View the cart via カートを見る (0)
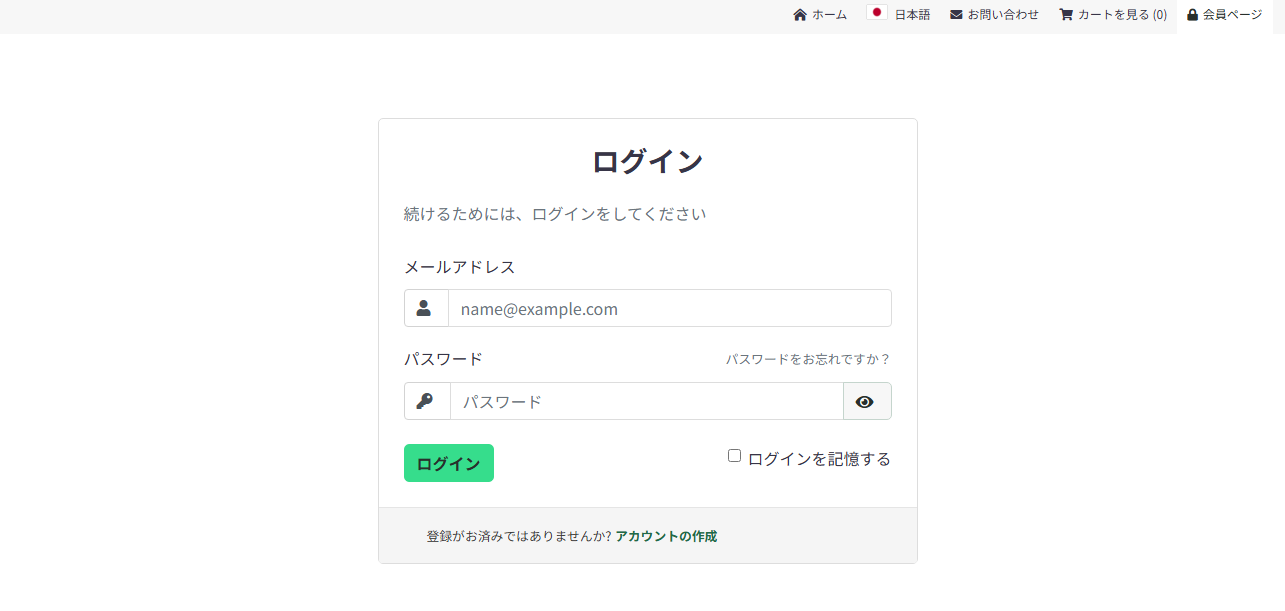Image resolution: width=1285 pixels, height=611 pixels. tap(1122, 15)
